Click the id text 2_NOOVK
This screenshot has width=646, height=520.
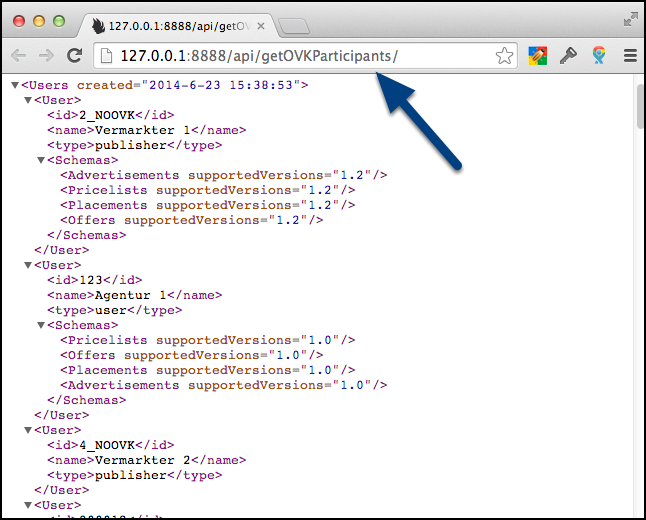click(107, 115)
